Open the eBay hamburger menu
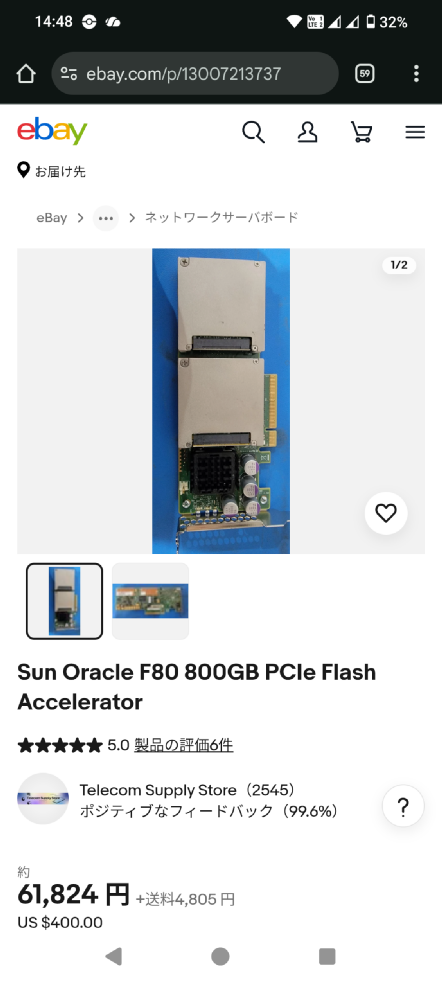The height and width of the screenshot is (982, 442). (415, 132)
